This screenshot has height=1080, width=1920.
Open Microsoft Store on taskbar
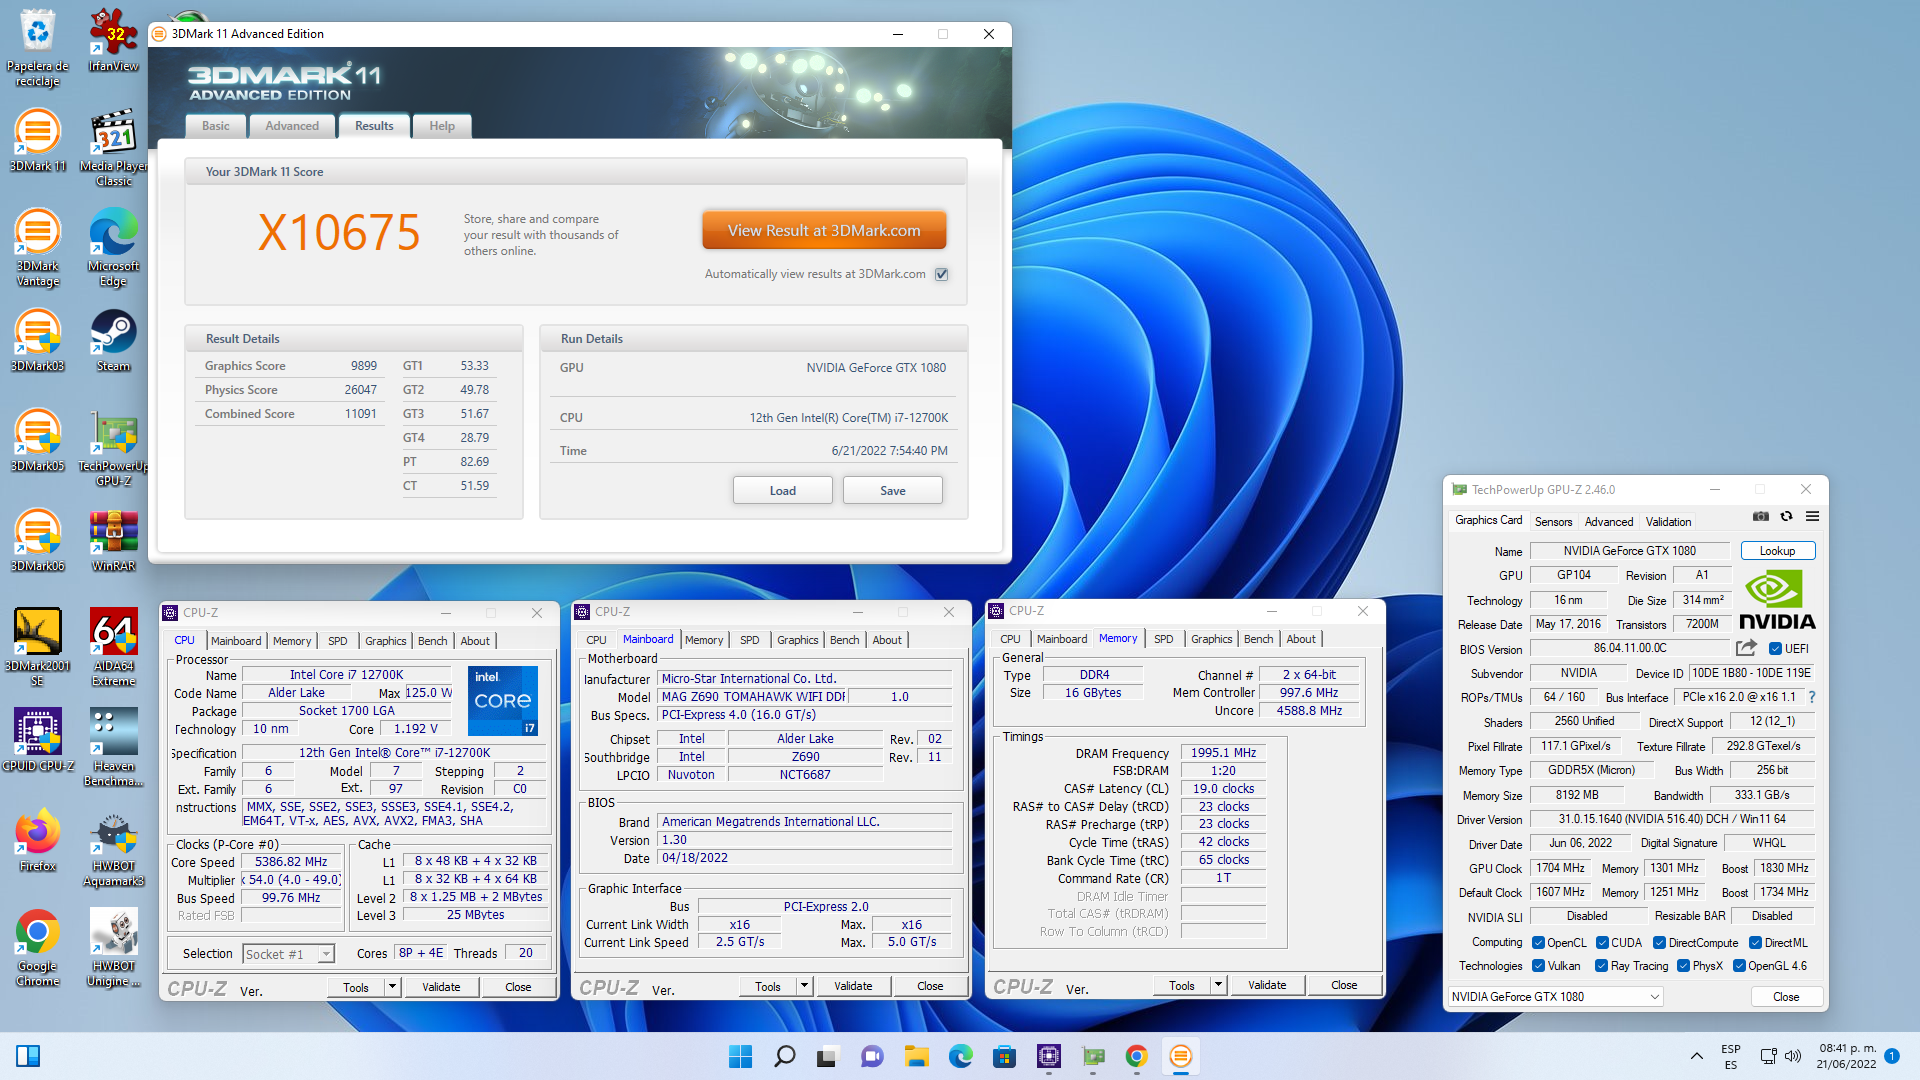coord(1004,1056)
